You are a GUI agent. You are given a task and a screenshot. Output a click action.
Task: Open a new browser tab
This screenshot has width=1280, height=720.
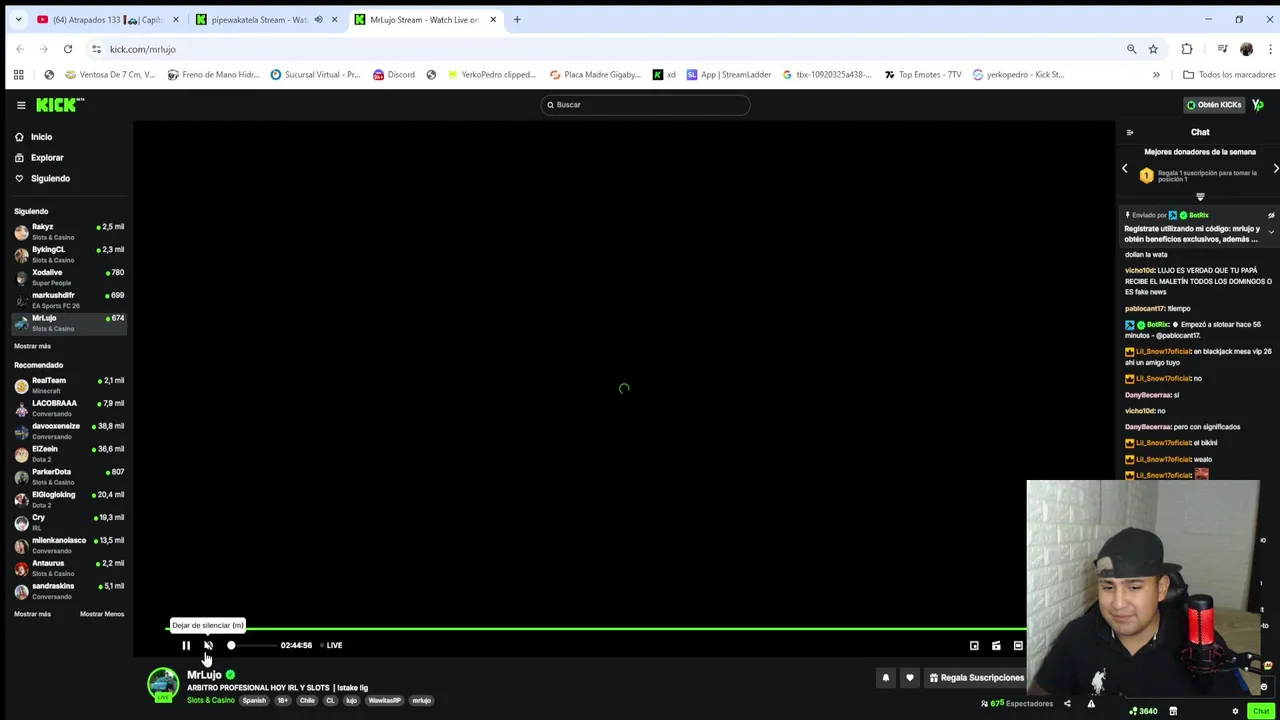[x=517, y=19]
